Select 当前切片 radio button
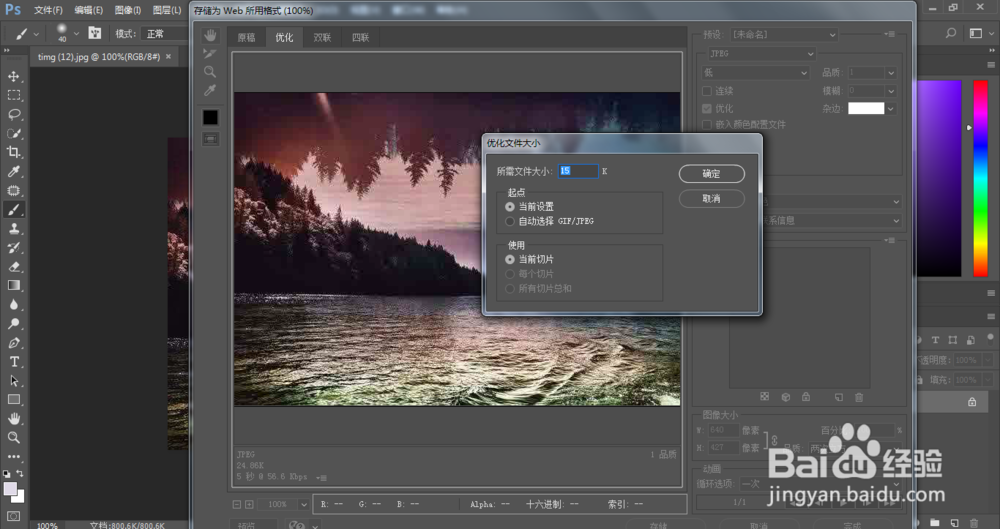This screenshot has width=1000, height=529. tap(510, 260)
